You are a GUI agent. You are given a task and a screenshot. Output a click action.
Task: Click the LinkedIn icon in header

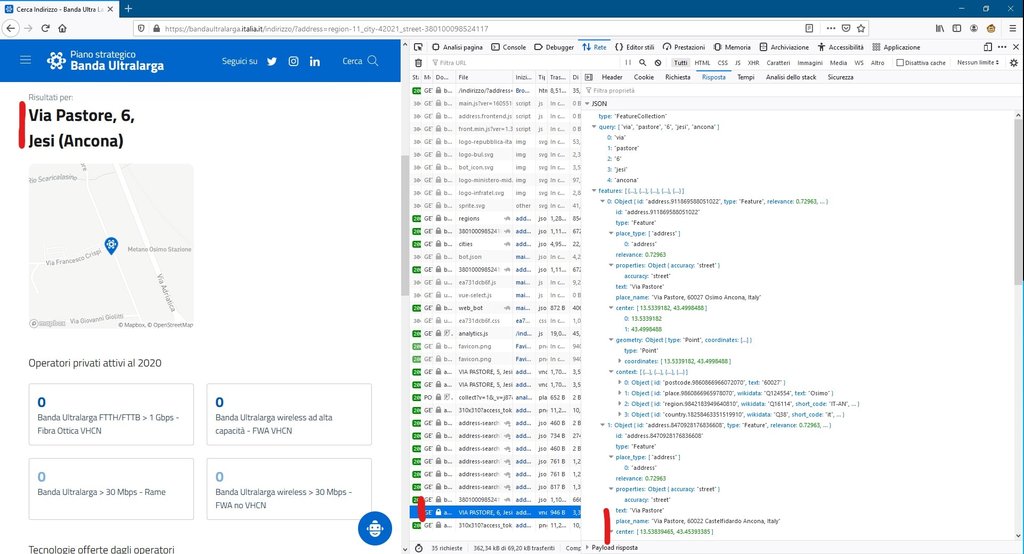[315, 61]
